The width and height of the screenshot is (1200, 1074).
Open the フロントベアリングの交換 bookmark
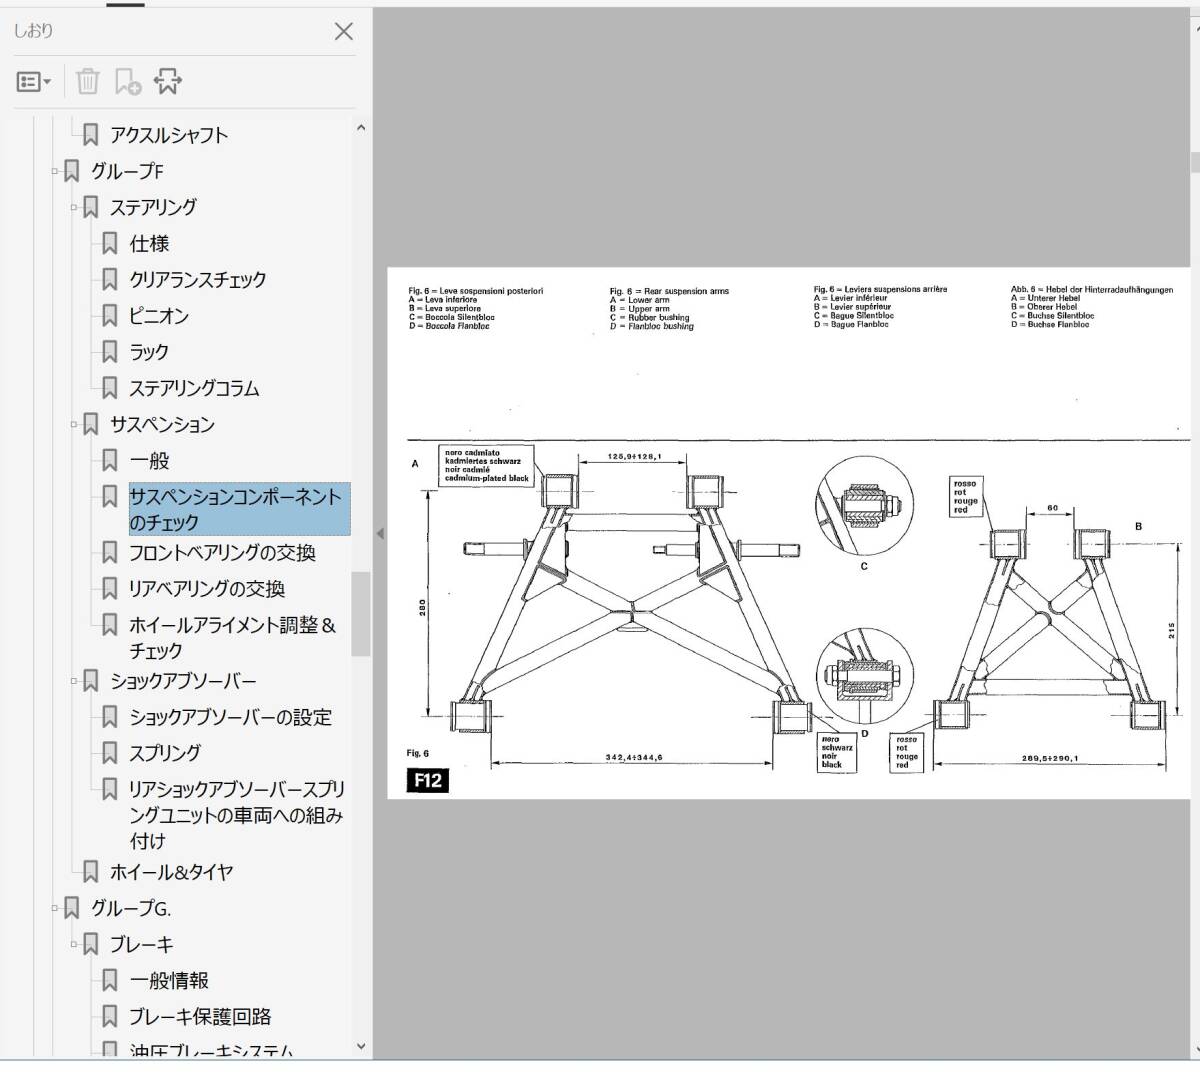[222, 552]
